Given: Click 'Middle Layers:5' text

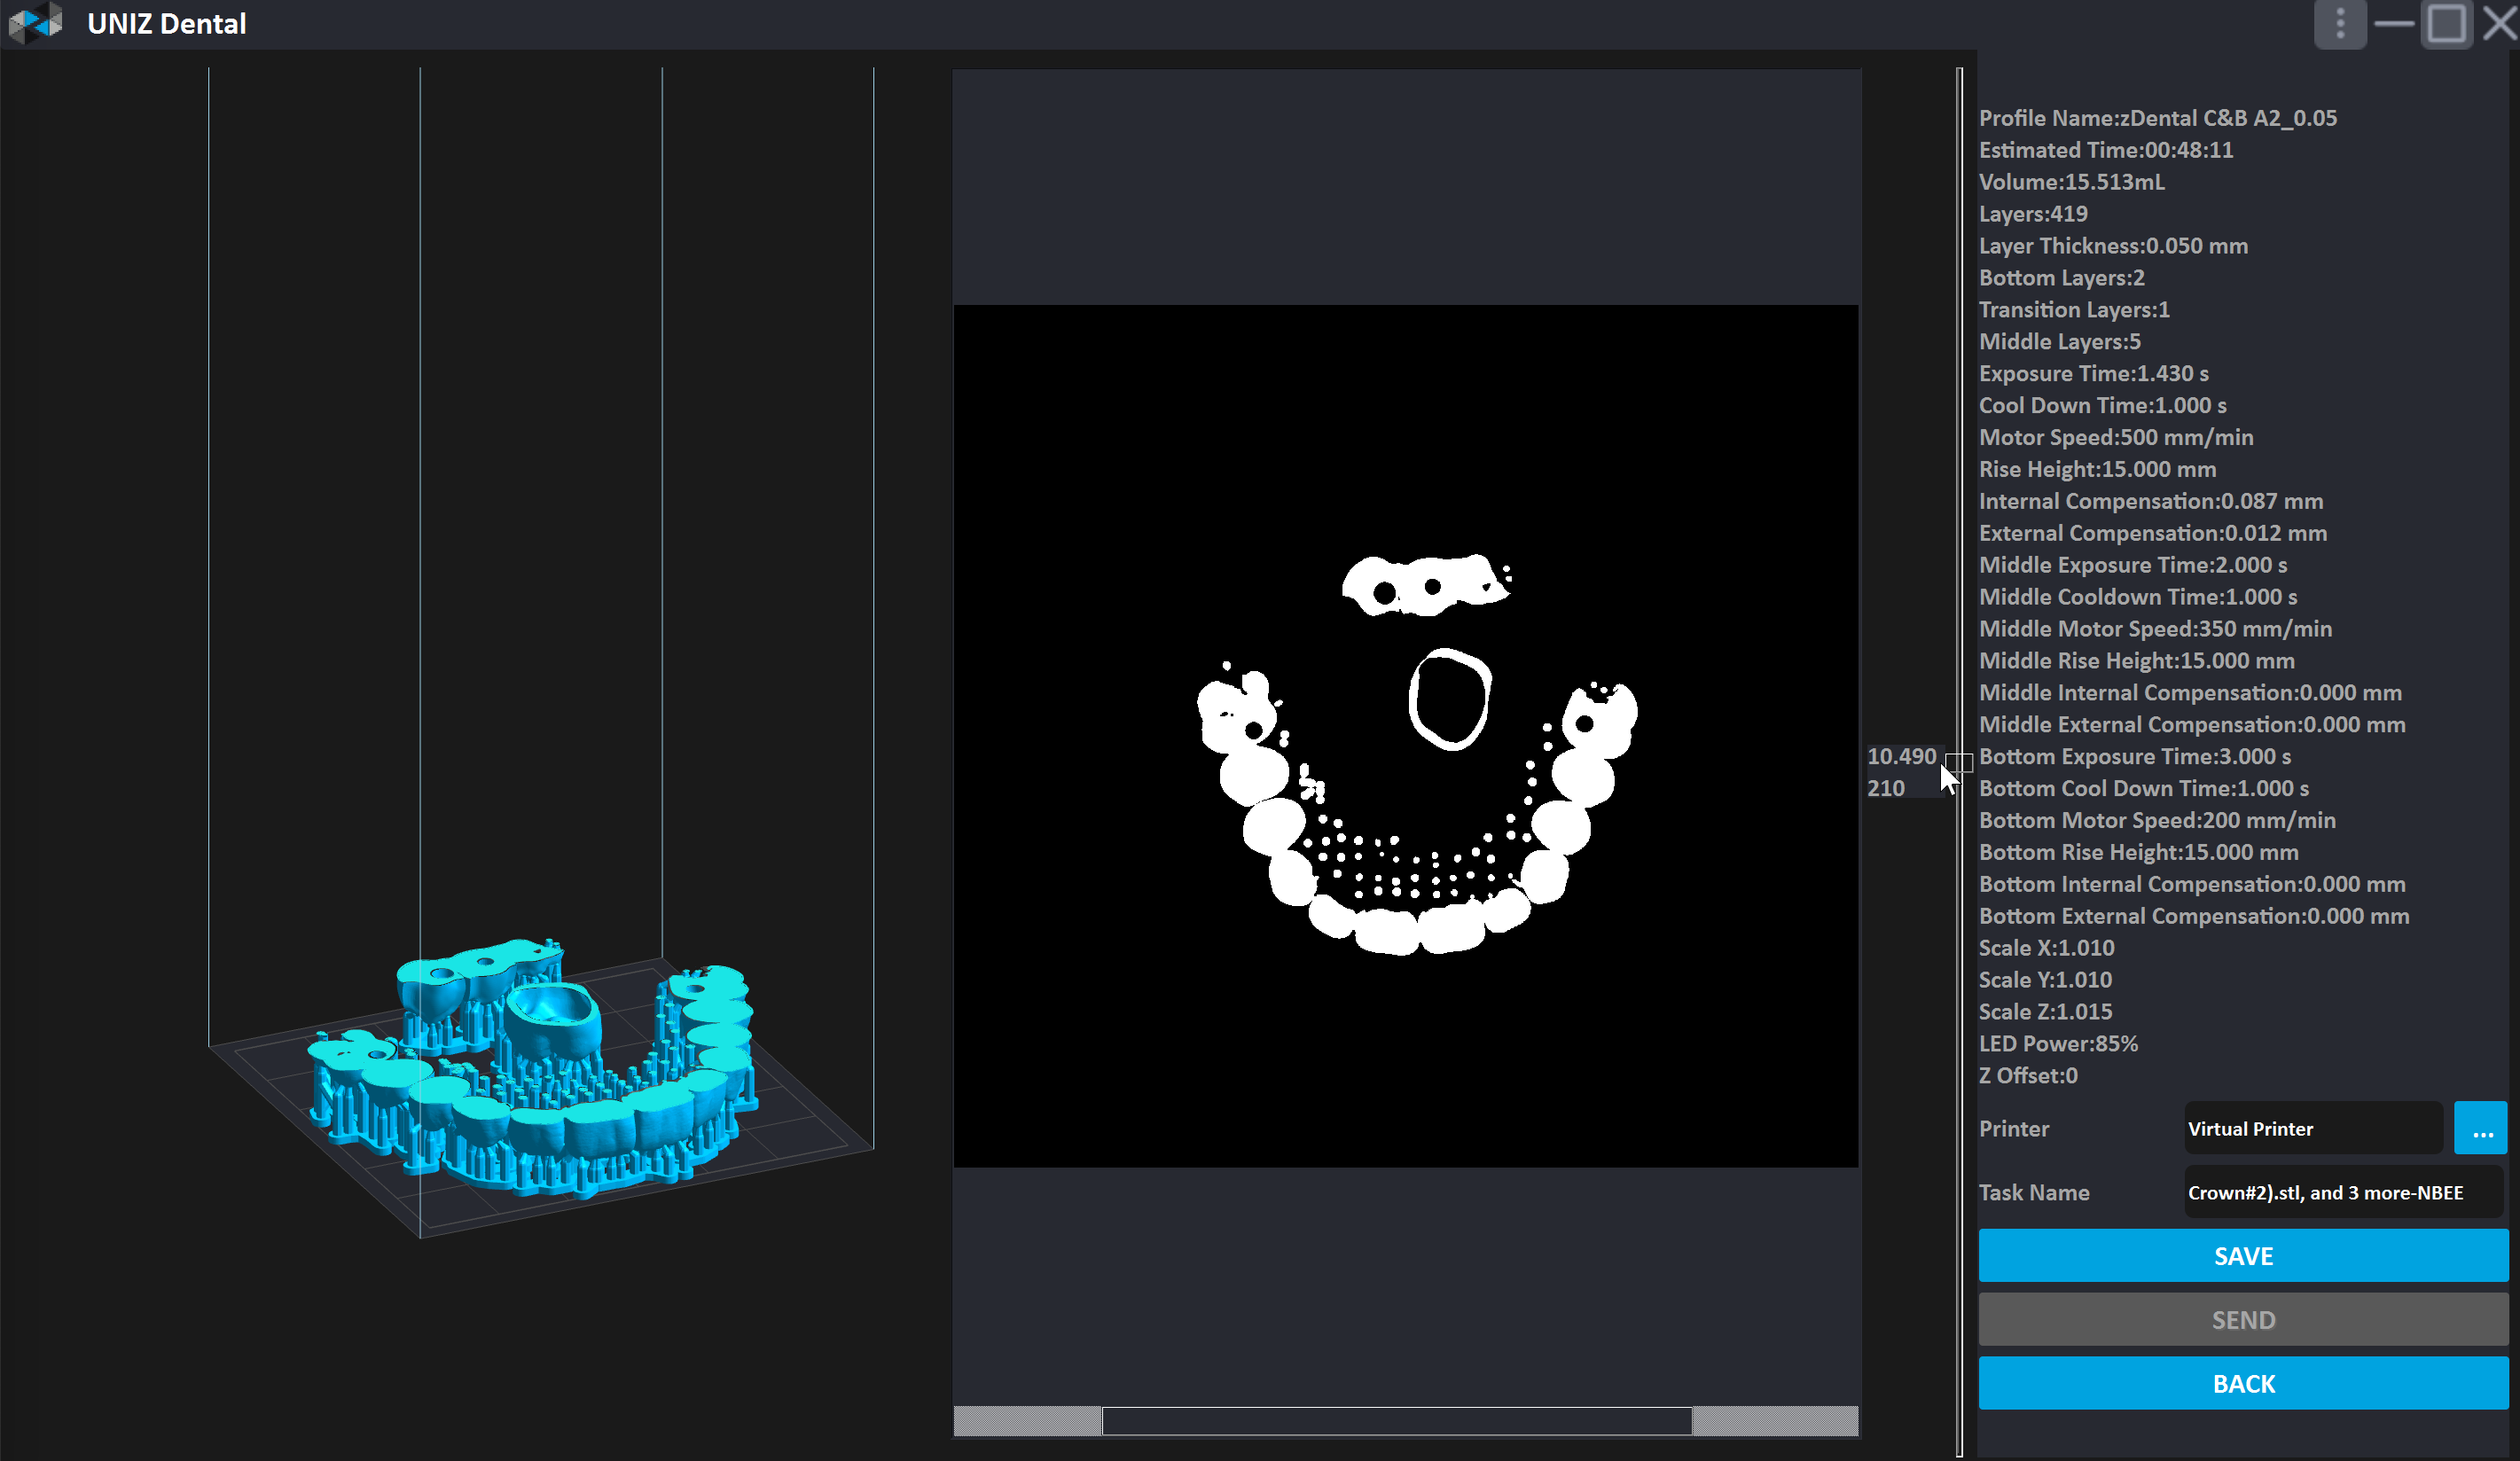Looking at the screenshot, I should [2060, 342].
